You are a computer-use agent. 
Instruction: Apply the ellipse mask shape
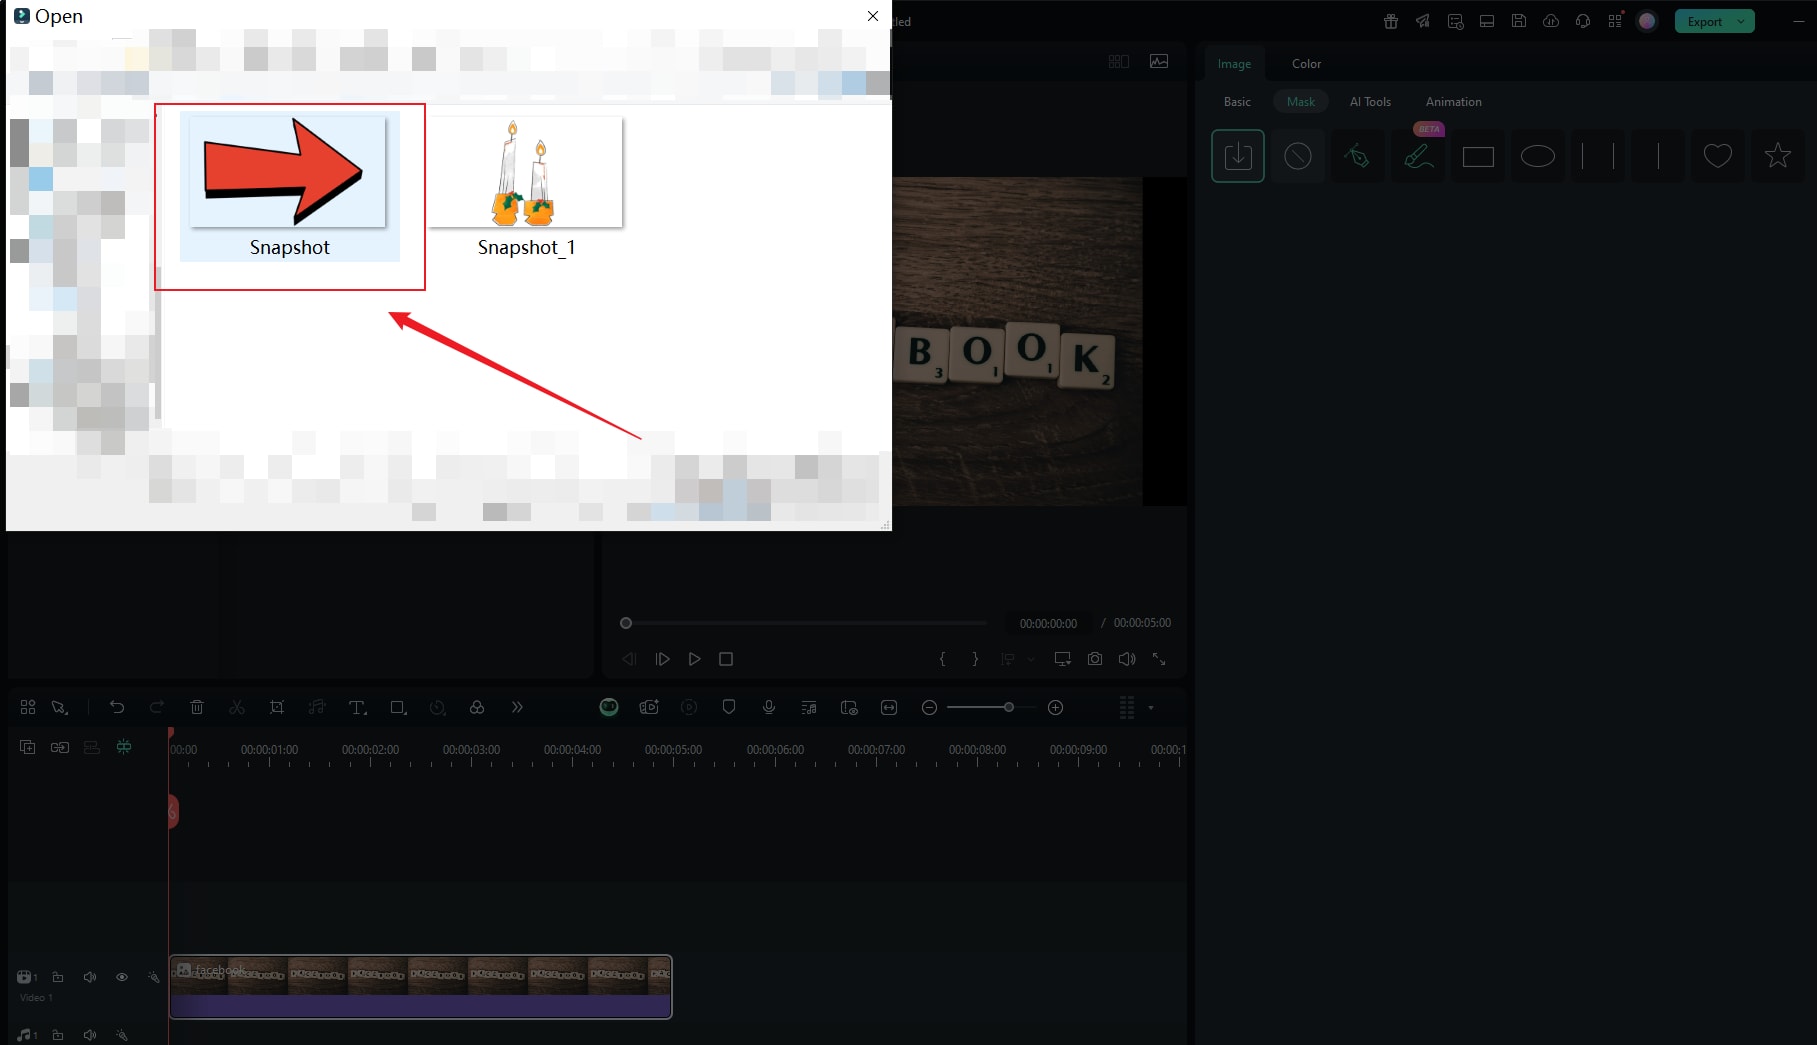(x=1538, y=156)
